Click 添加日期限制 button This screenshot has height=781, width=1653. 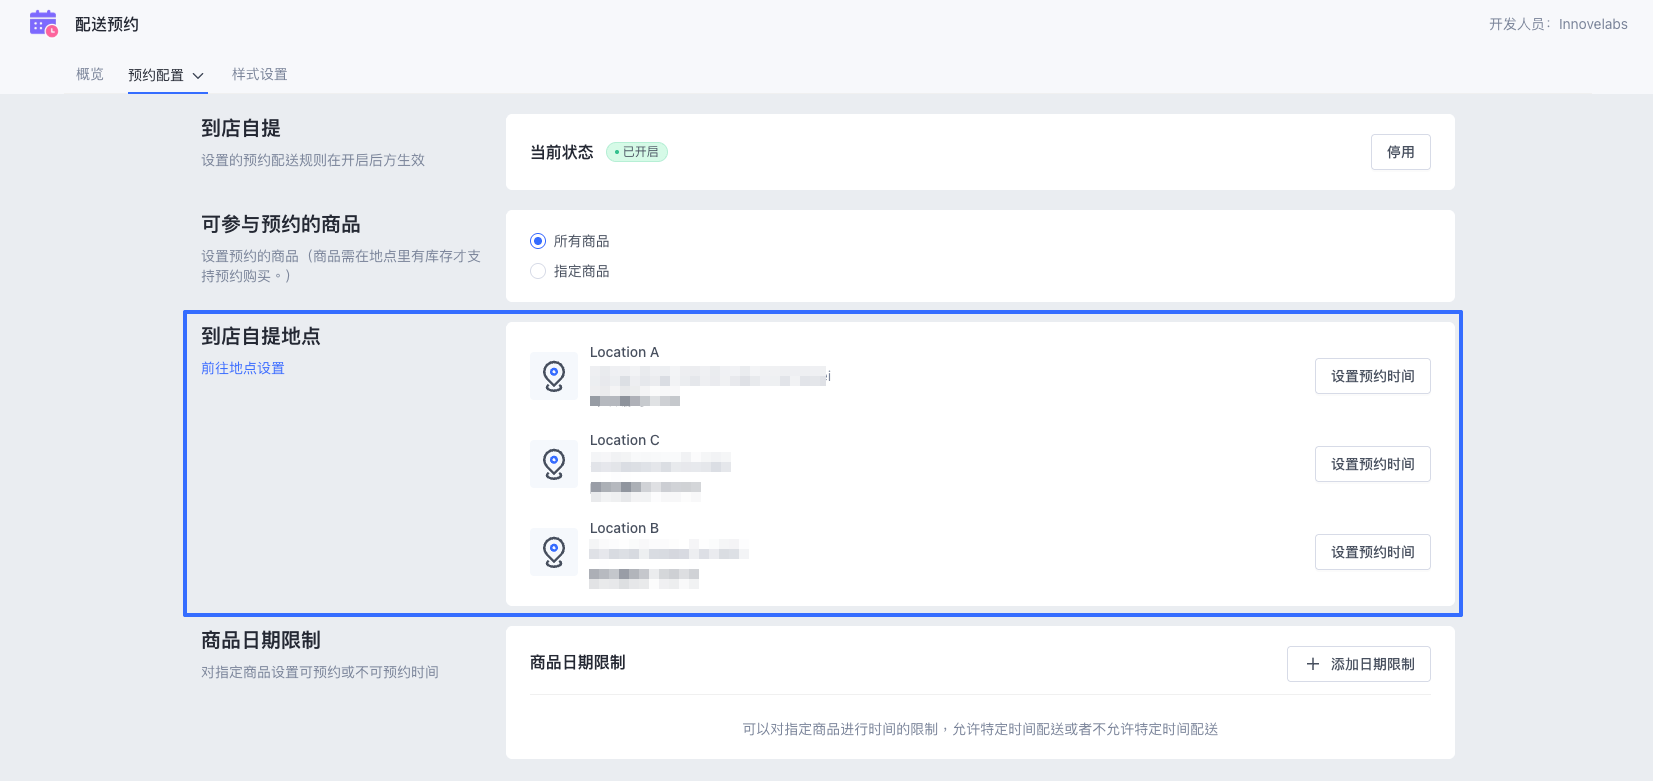pyautogui.click(x=1359, y=664)
